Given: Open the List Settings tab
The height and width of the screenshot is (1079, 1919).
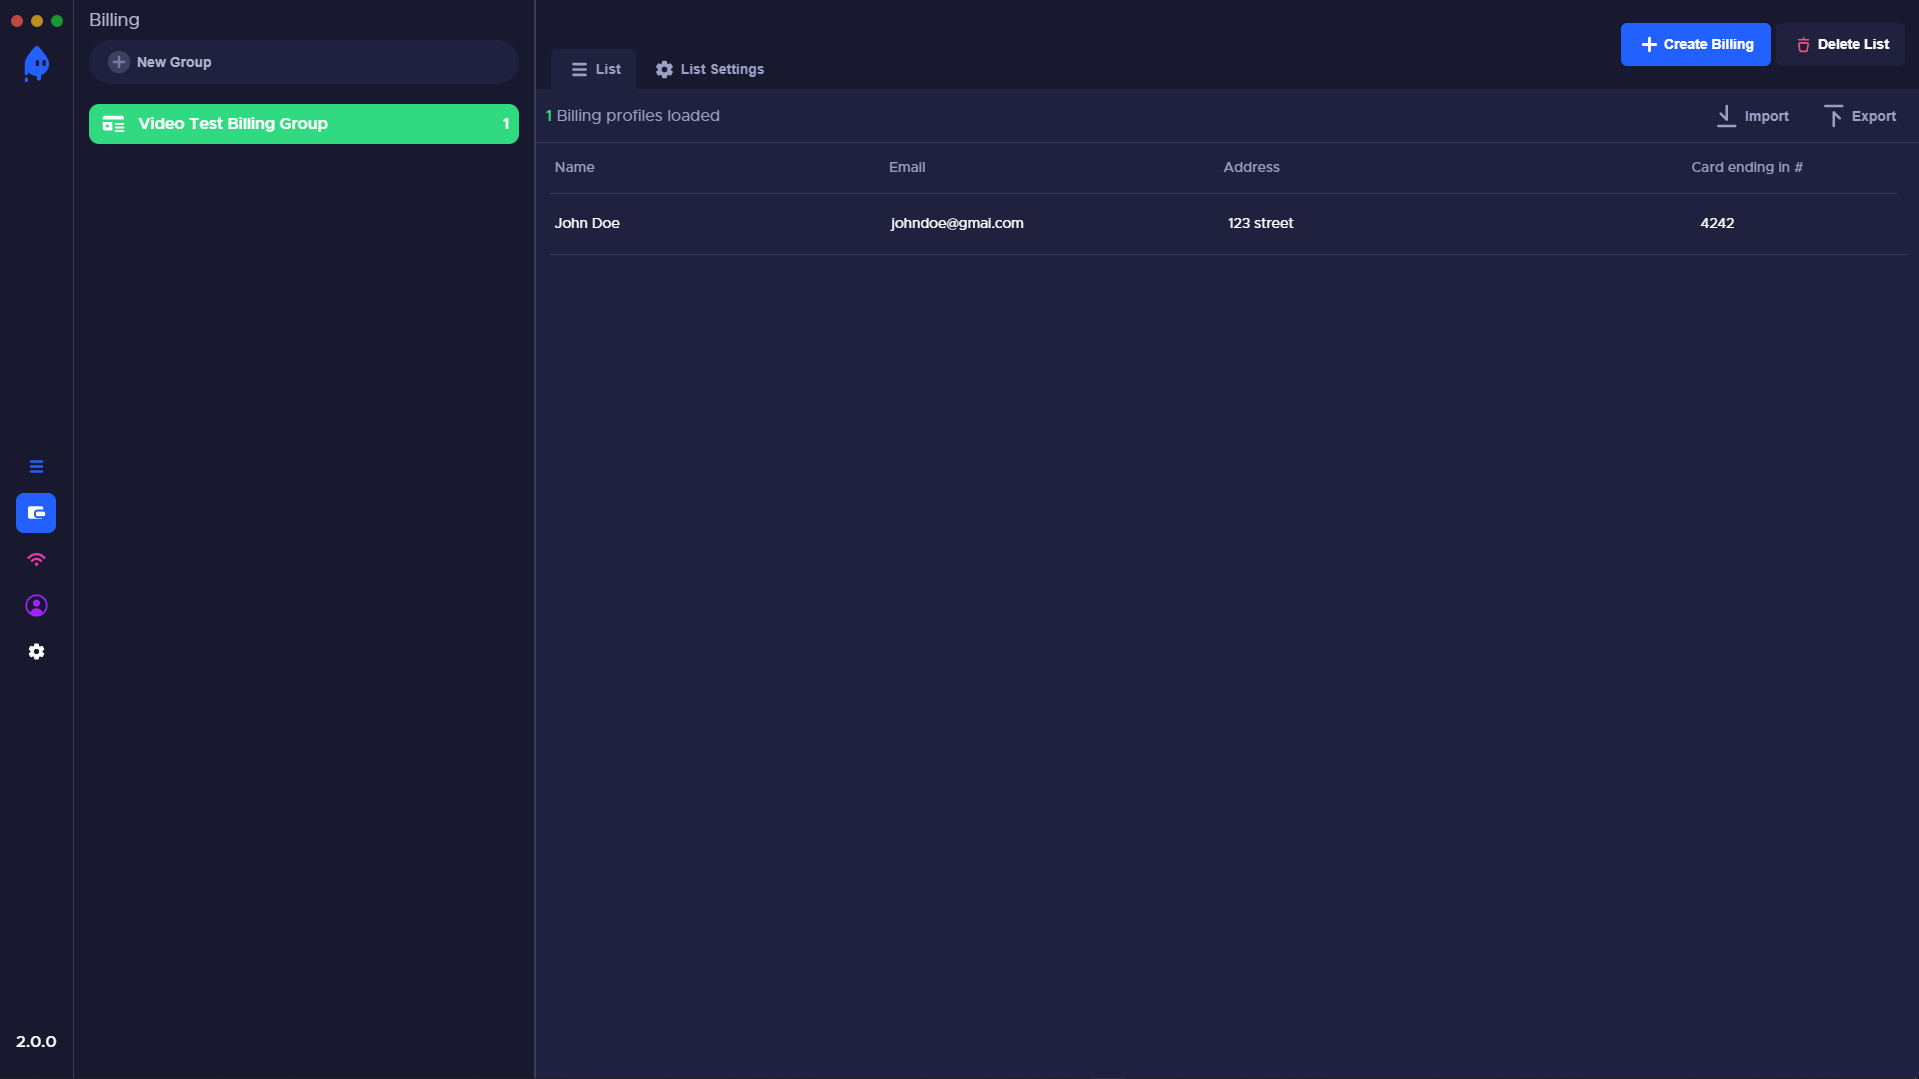Looking at the screenshot, I should point(710,69).
